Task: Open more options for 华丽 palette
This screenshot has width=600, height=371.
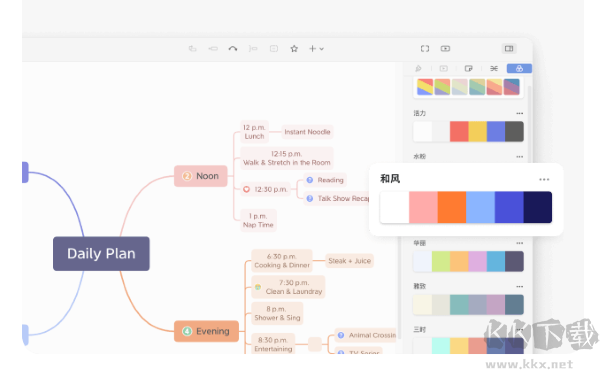Action: click(519, 243)
